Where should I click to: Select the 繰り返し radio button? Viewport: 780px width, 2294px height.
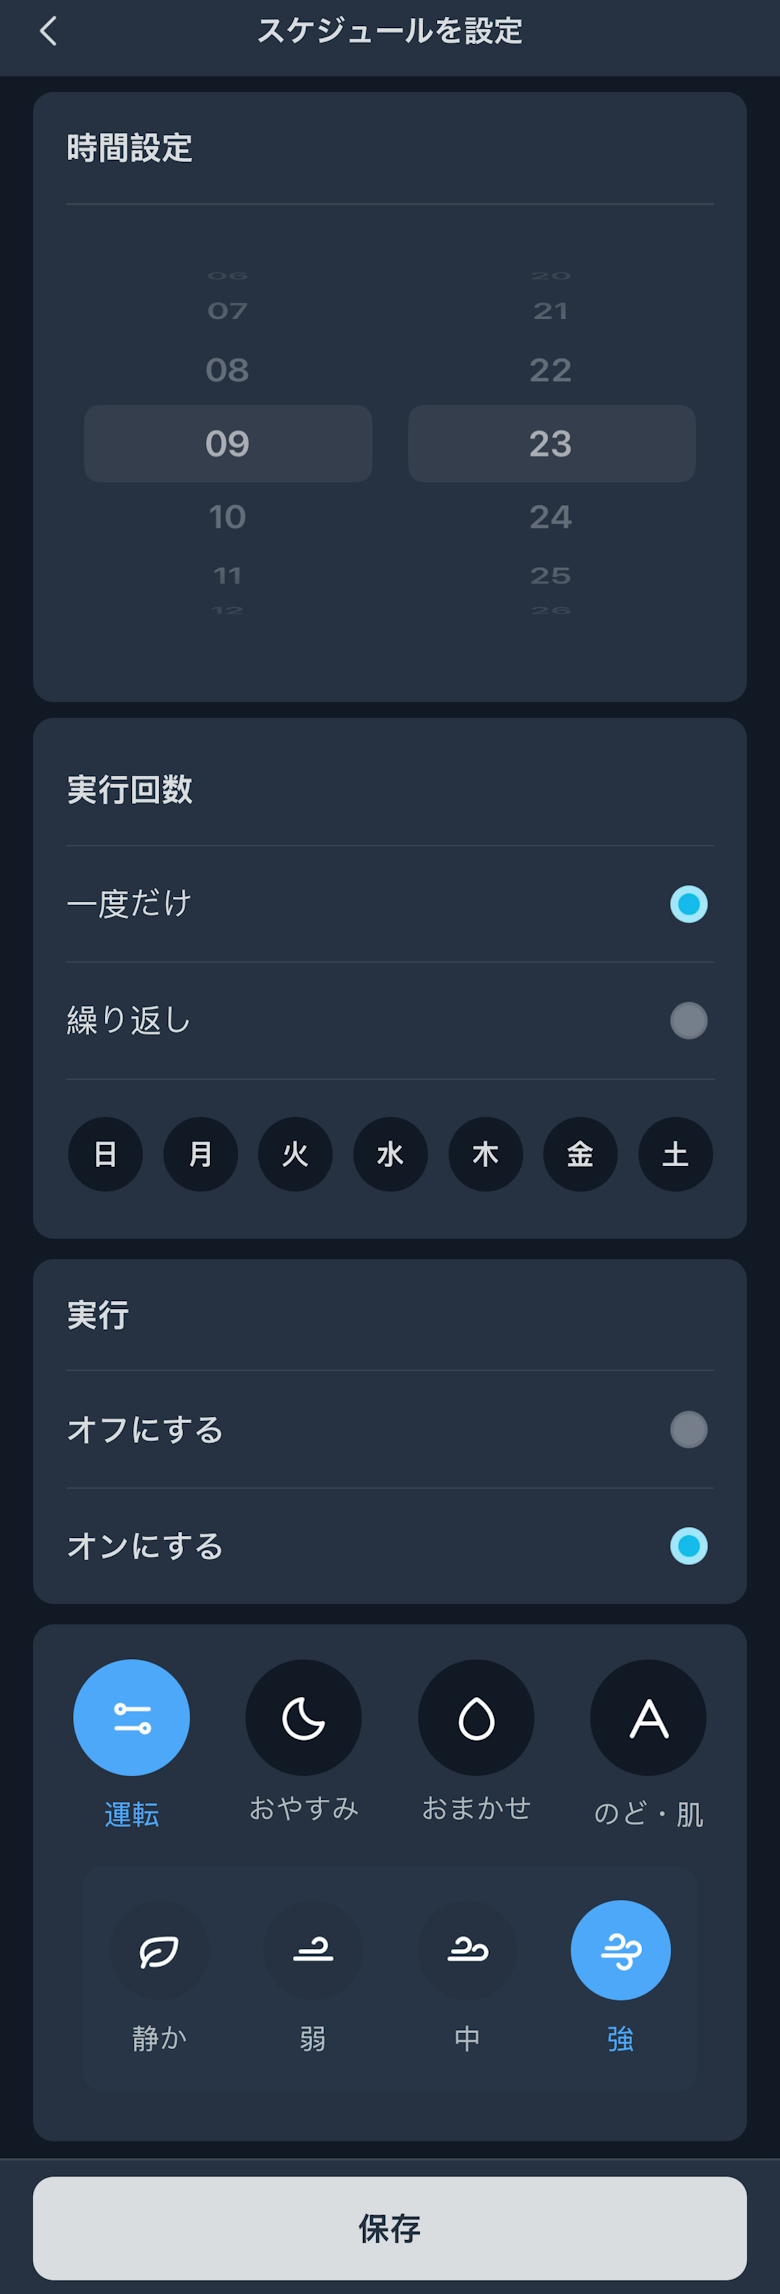tap(688, 1021)
